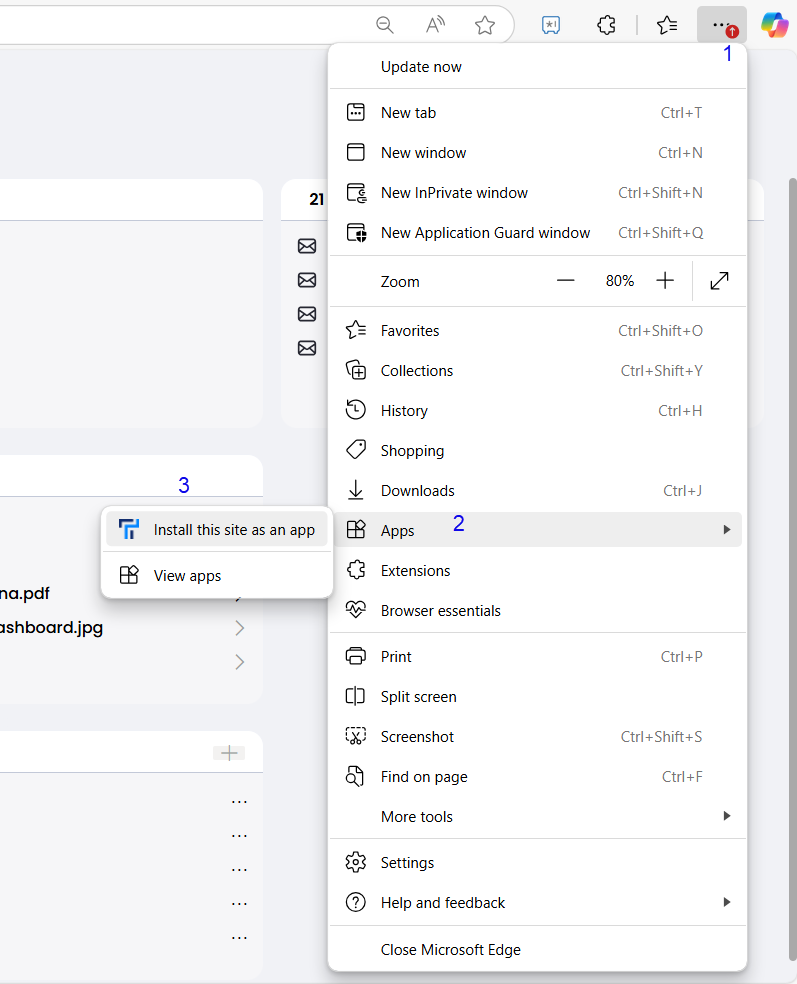Expand the More tools submenu

point(537,816)
